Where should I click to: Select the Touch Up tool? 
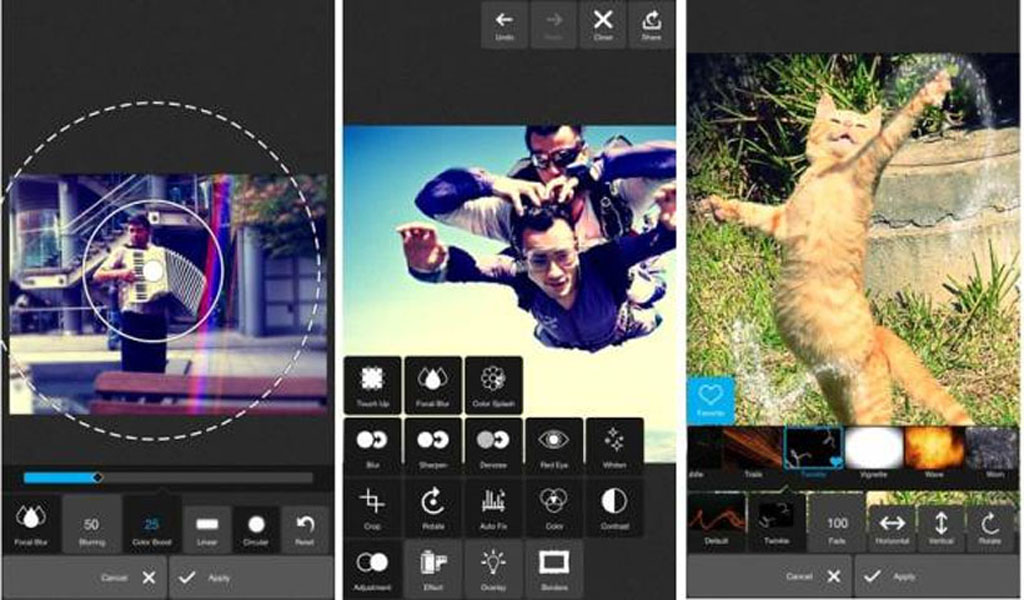coord(375,385)
